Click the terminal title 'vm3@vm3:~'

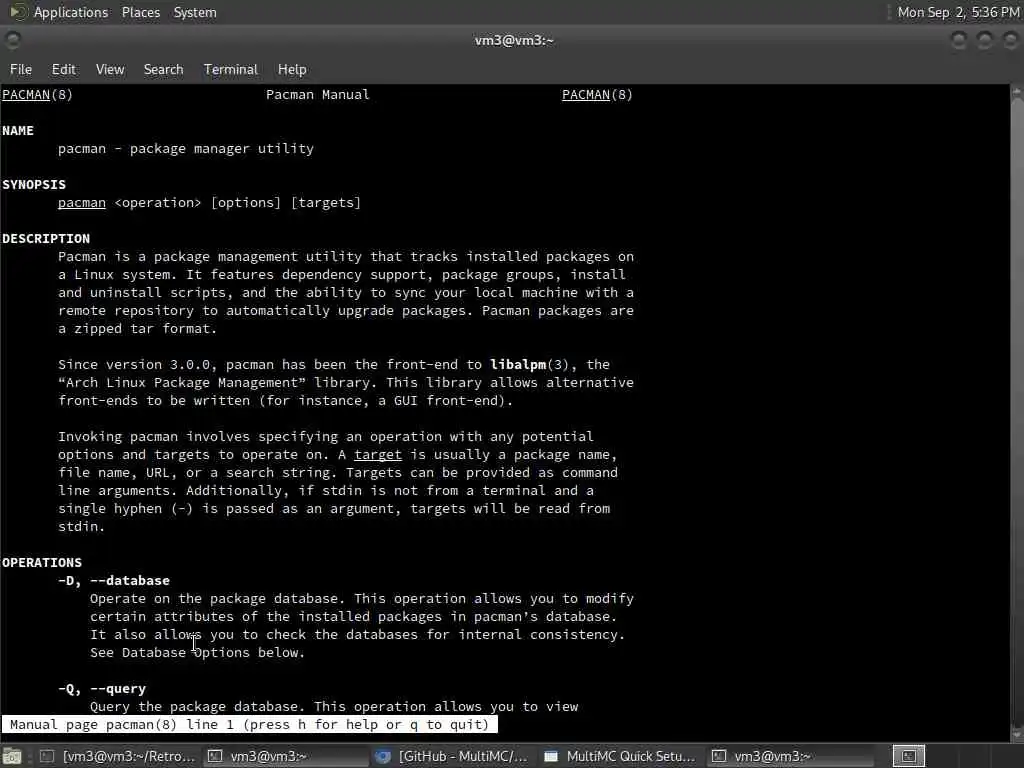click(514, 40)
